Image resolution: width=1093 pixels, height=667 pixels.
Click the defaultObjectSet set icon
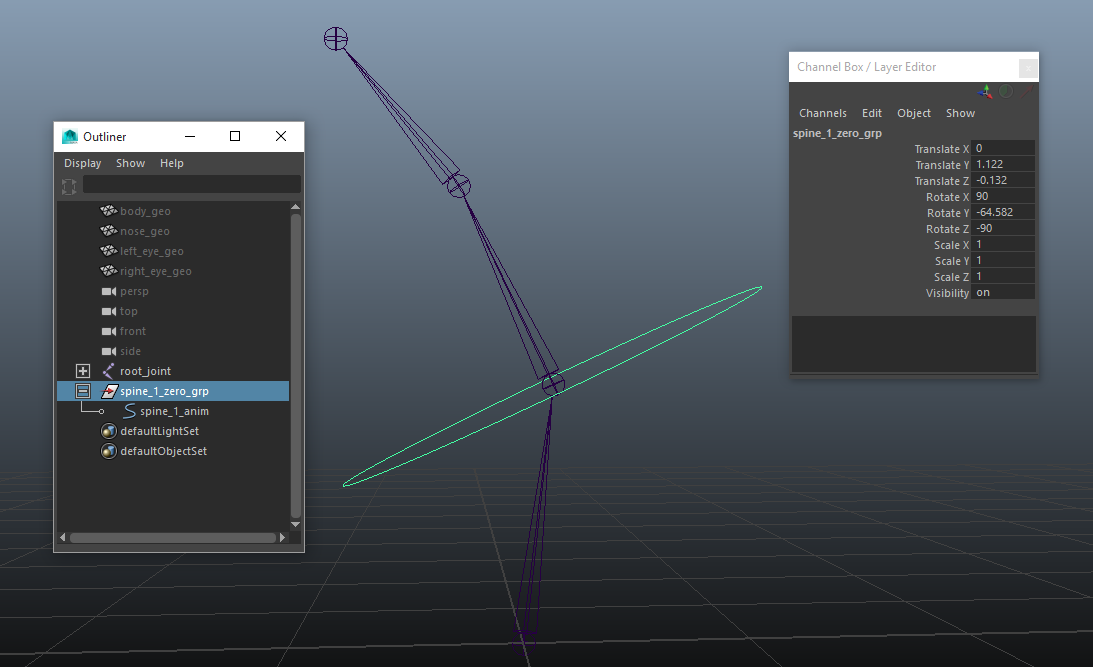(x=109, y=451)
